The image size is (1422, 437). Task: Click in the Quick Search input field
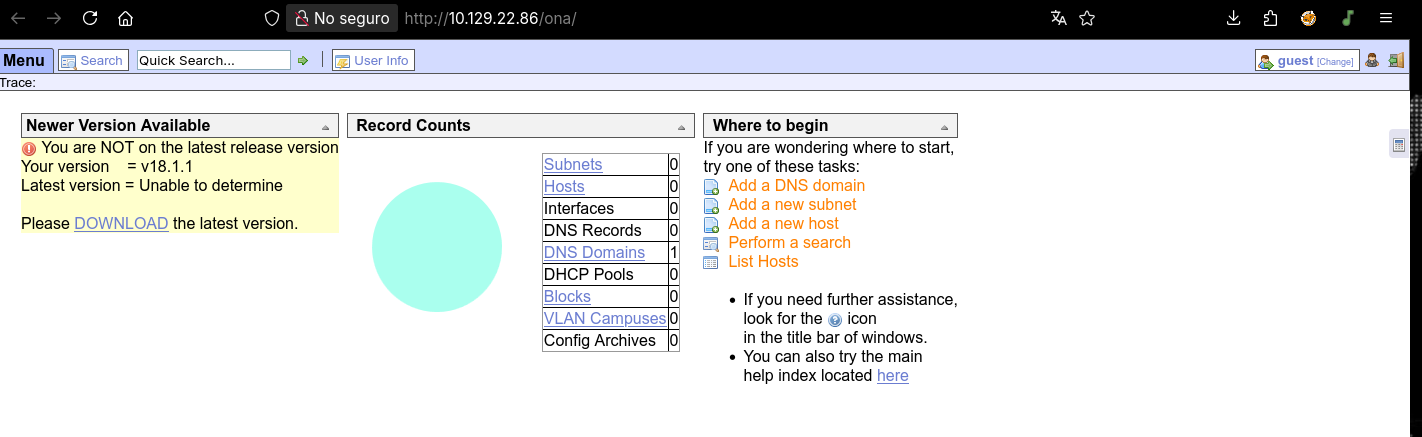tap(213, 61)
